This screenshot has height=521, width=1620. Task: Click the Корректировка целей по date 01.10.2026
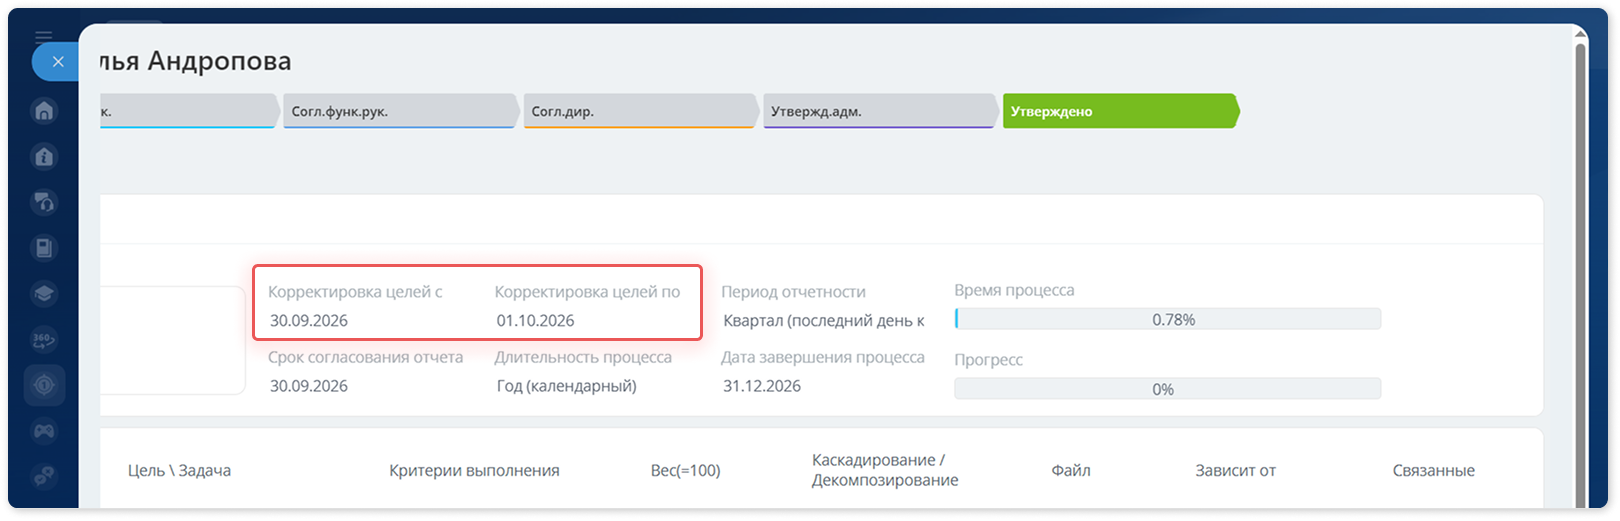pyautogui.click(x=536, y=321)
